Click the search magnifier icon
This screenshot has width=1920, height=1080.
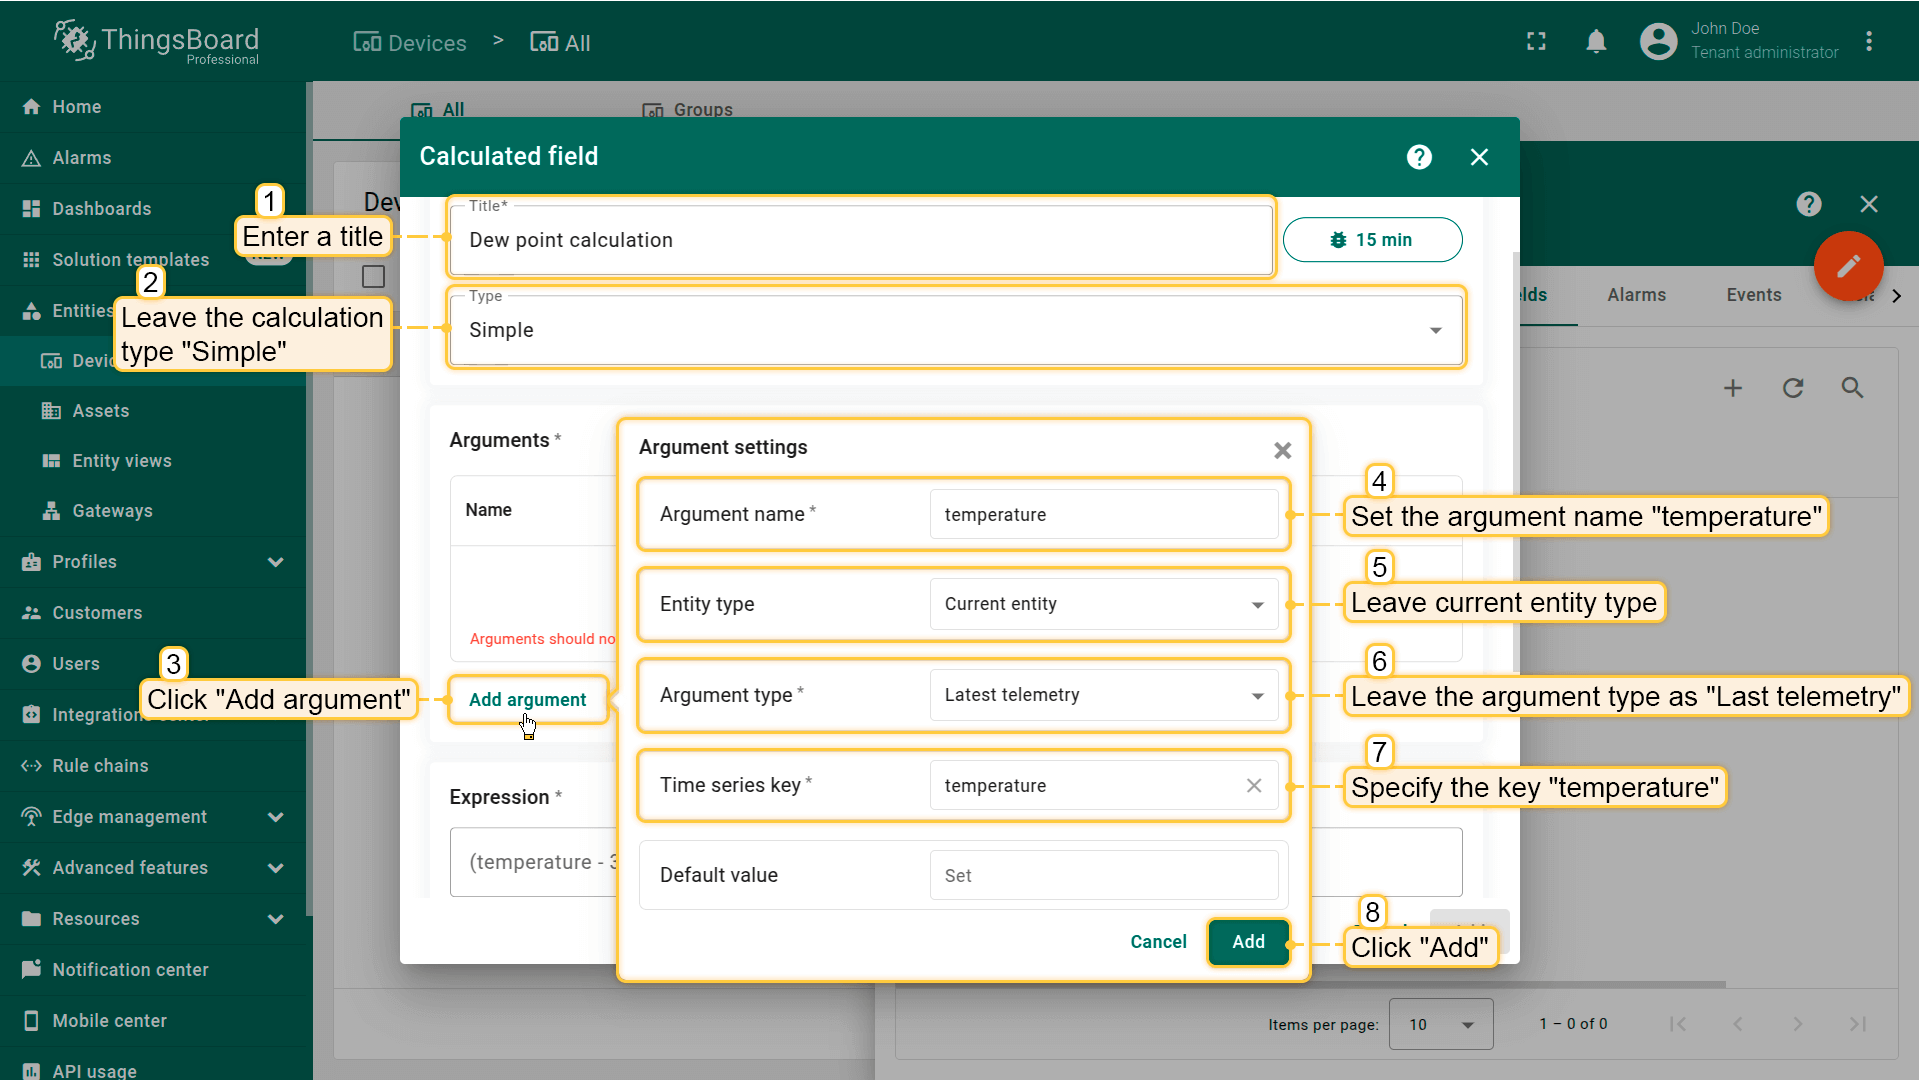(x=1852, y=388)
